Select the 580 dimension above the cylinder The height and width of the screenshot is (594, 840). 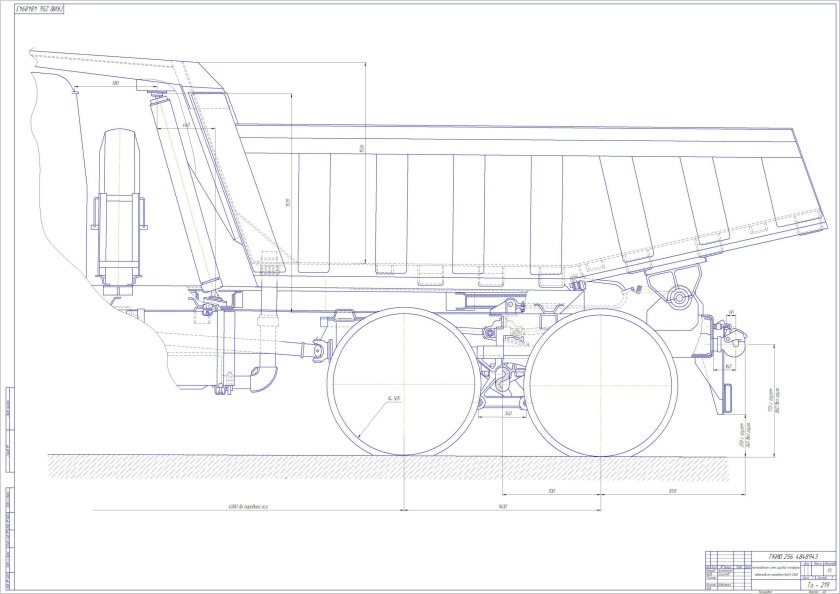point(116,83)
